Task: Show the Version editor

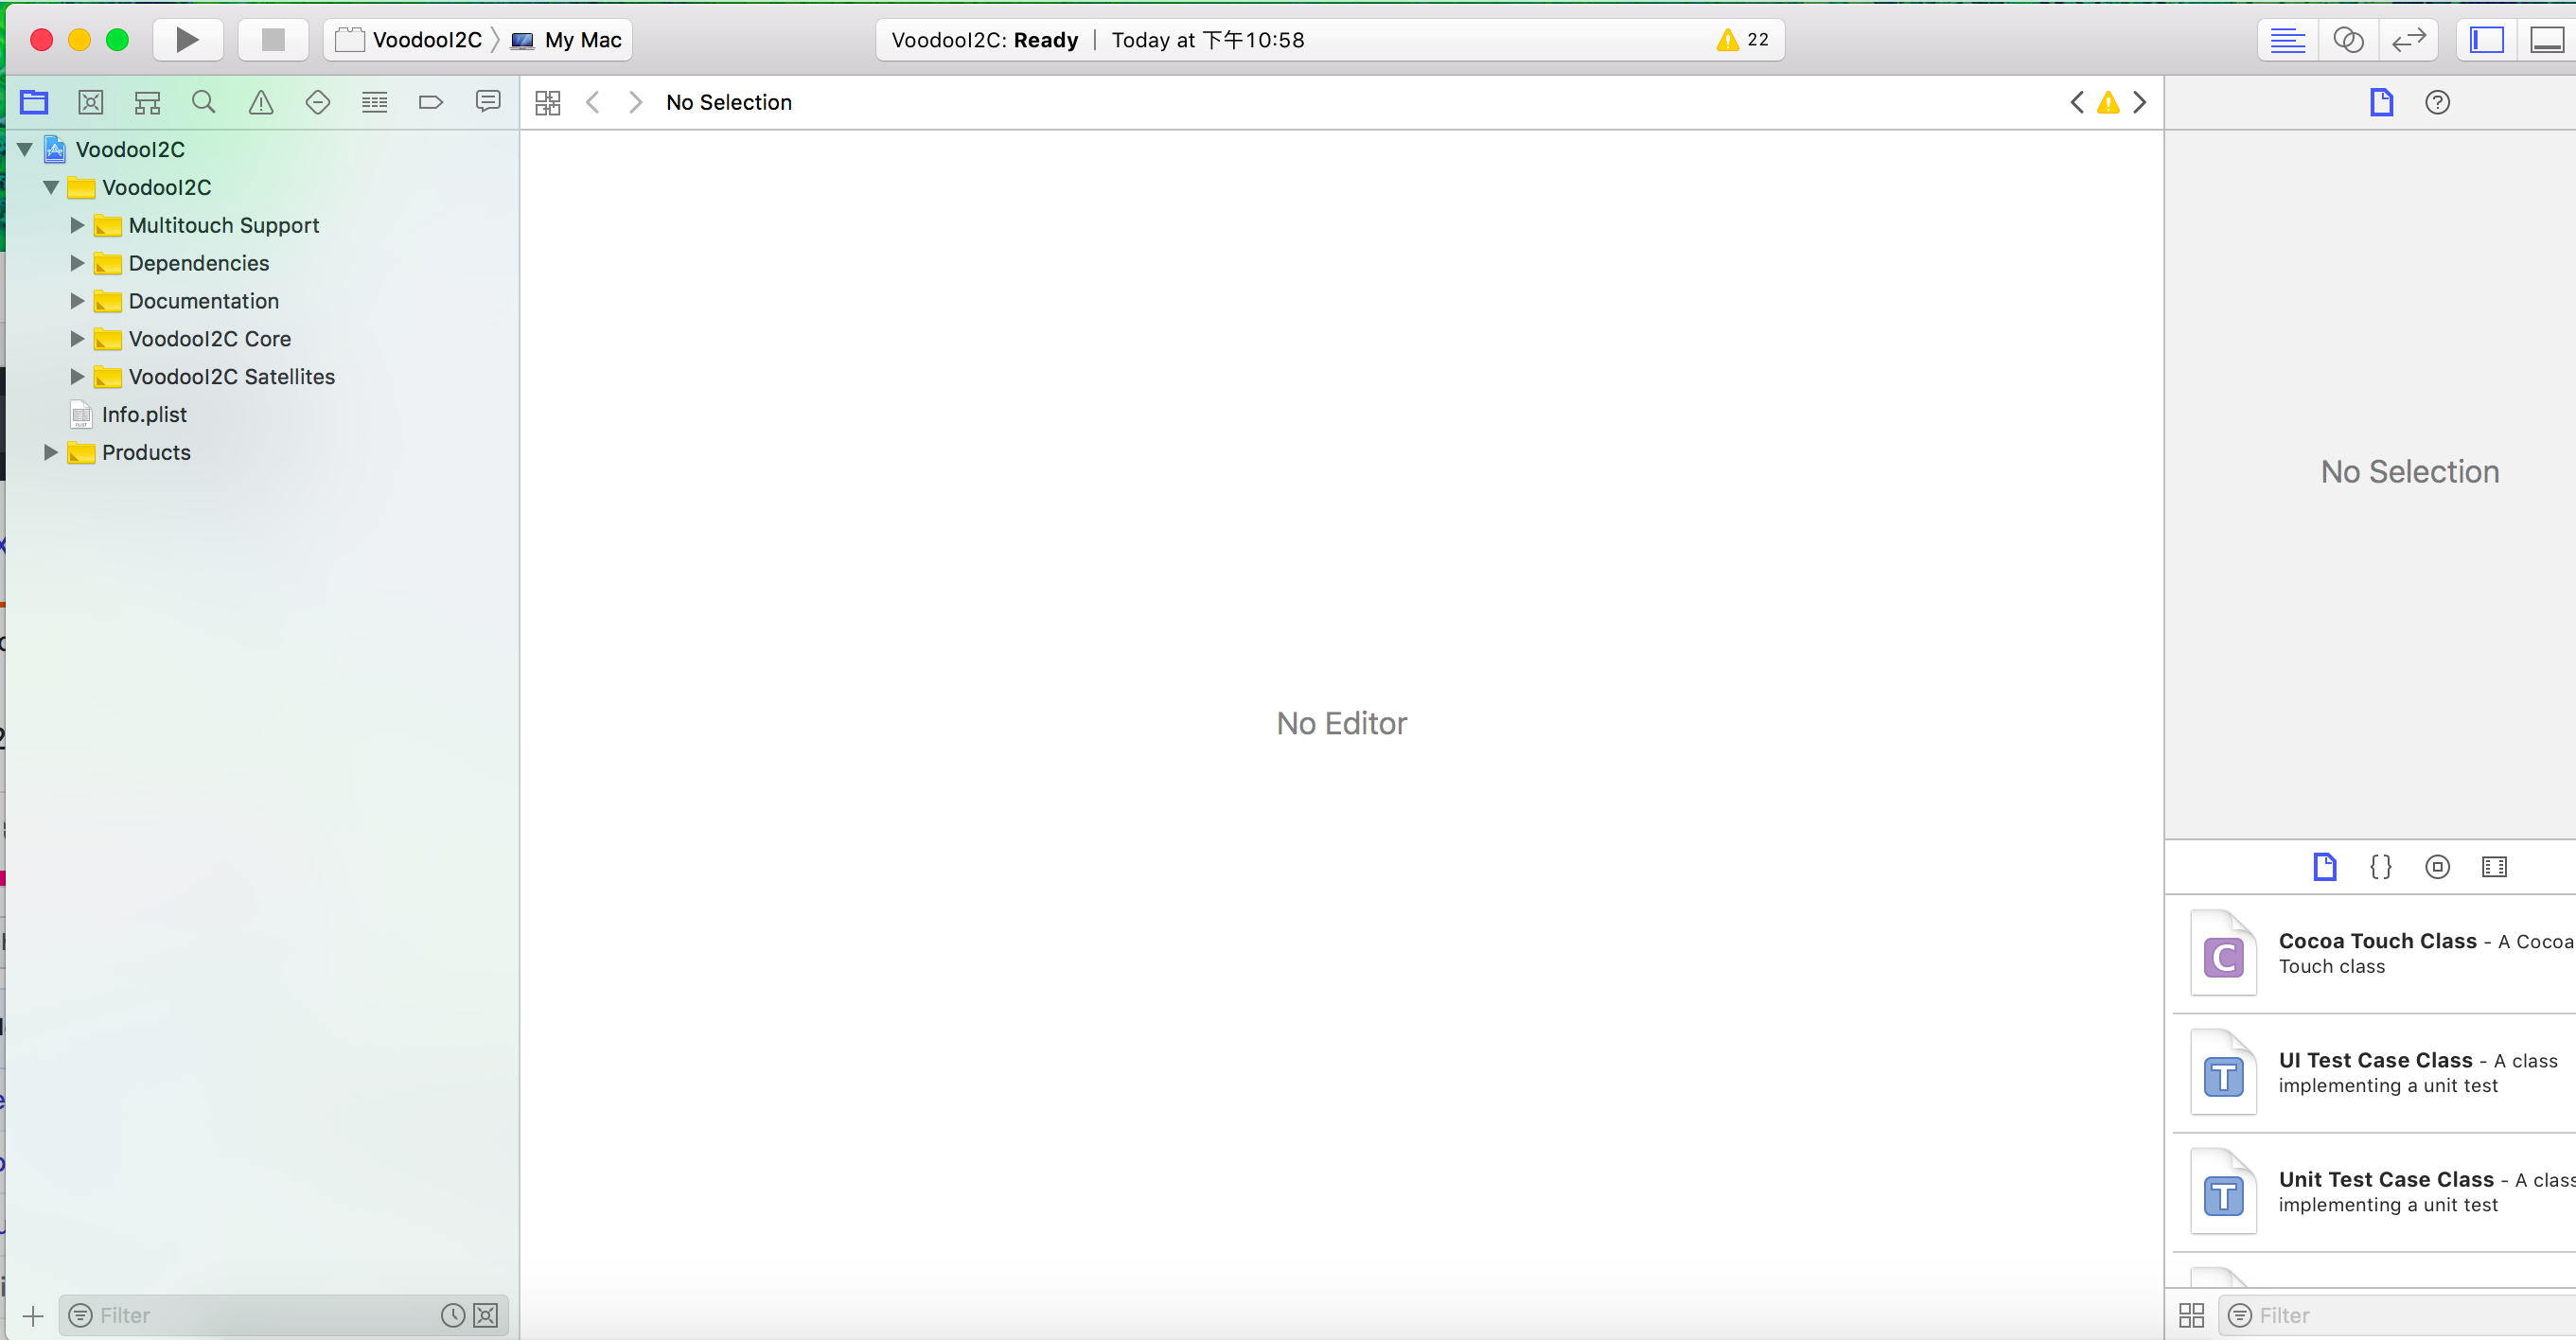Action: click(2409, 40)
